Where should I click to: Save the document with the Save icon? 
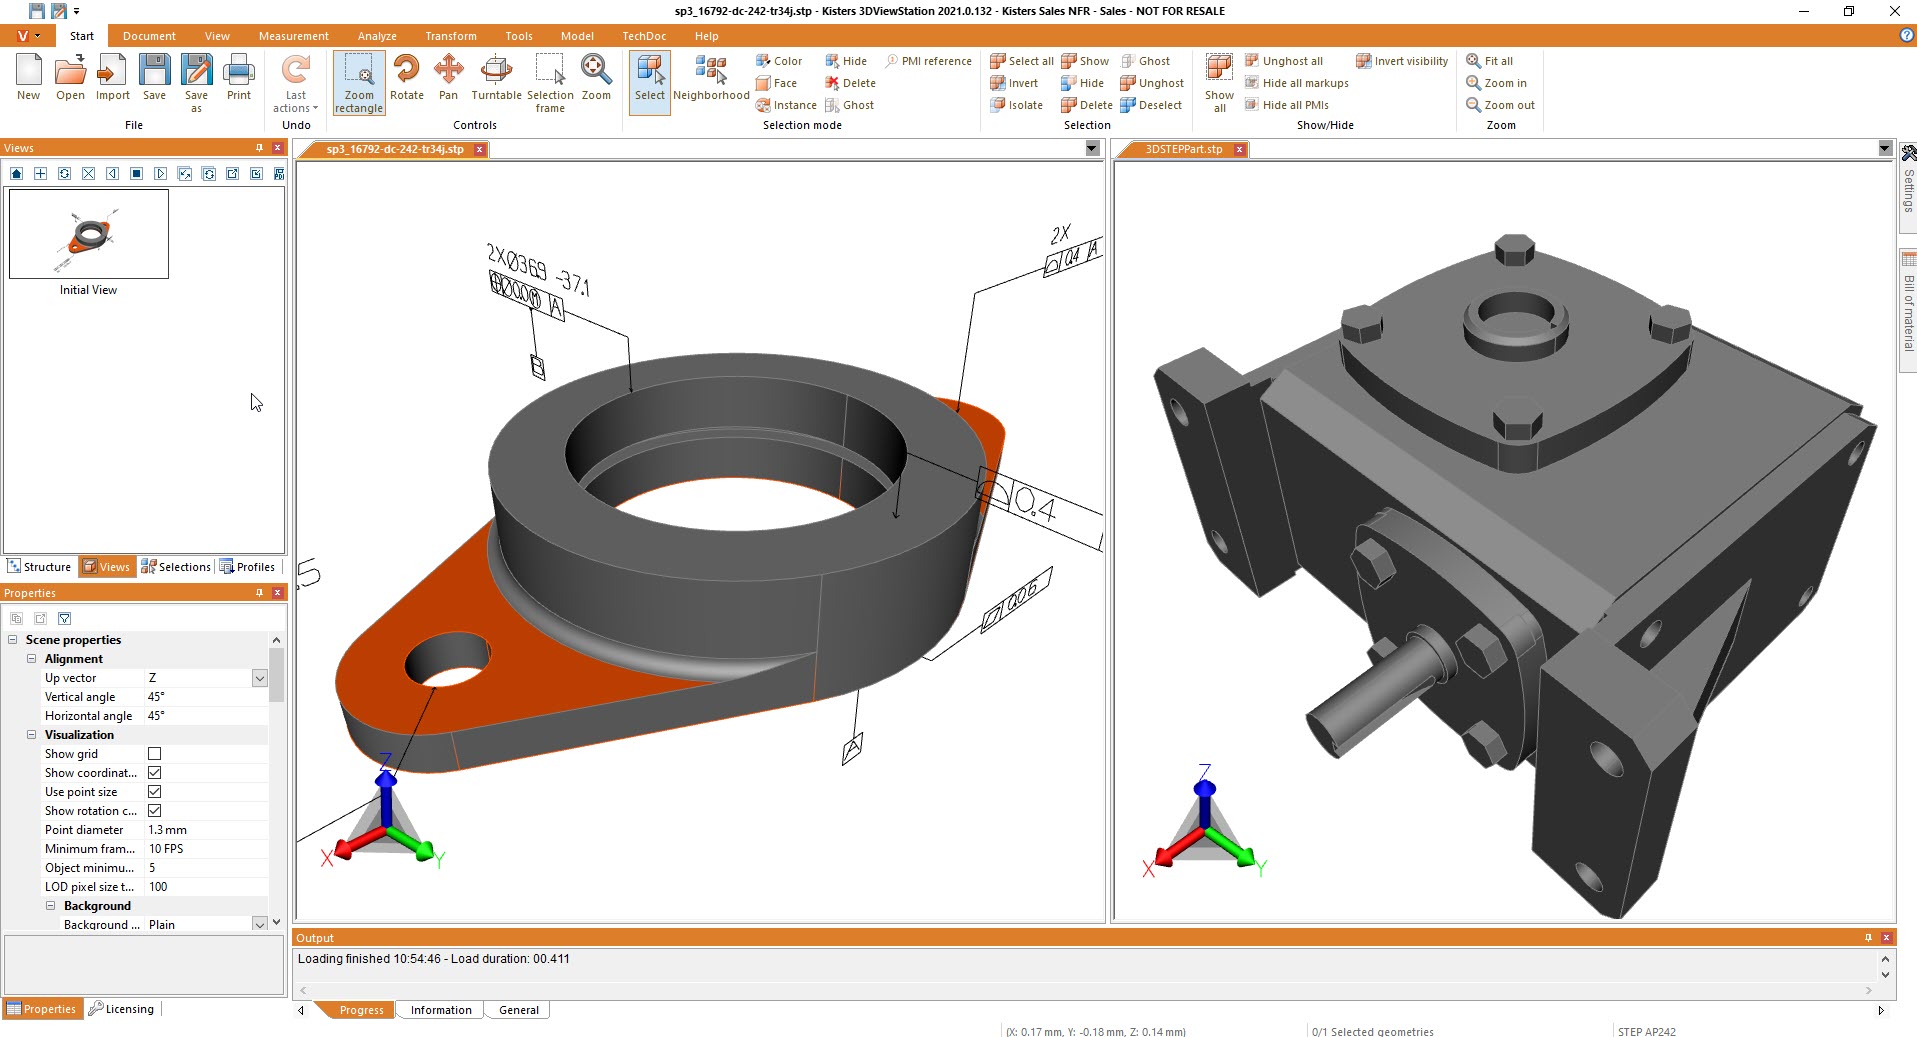[154, 78]
